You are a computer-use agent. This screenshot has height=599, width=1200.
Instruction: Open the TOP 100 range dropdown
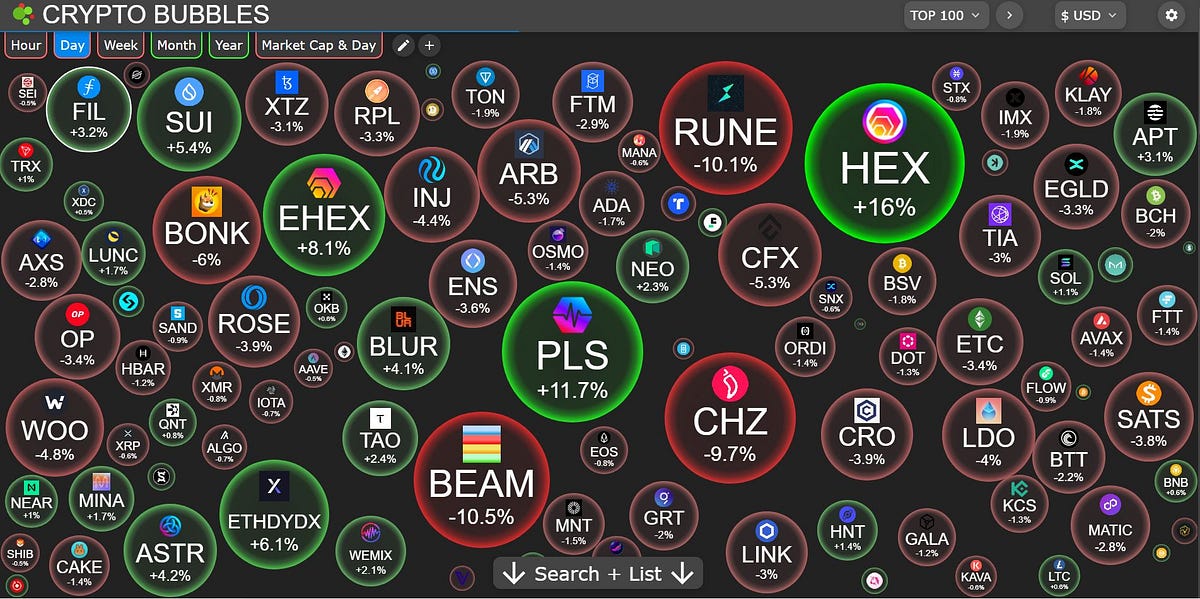pos(947,15)
